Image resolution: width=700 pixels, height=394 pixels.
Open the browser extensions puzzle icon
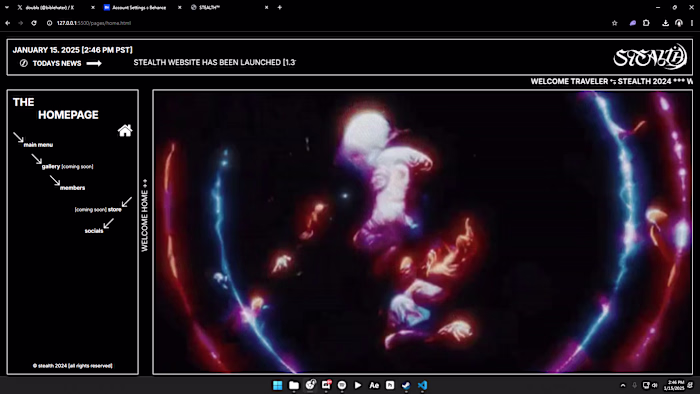(x=646, y=23)
